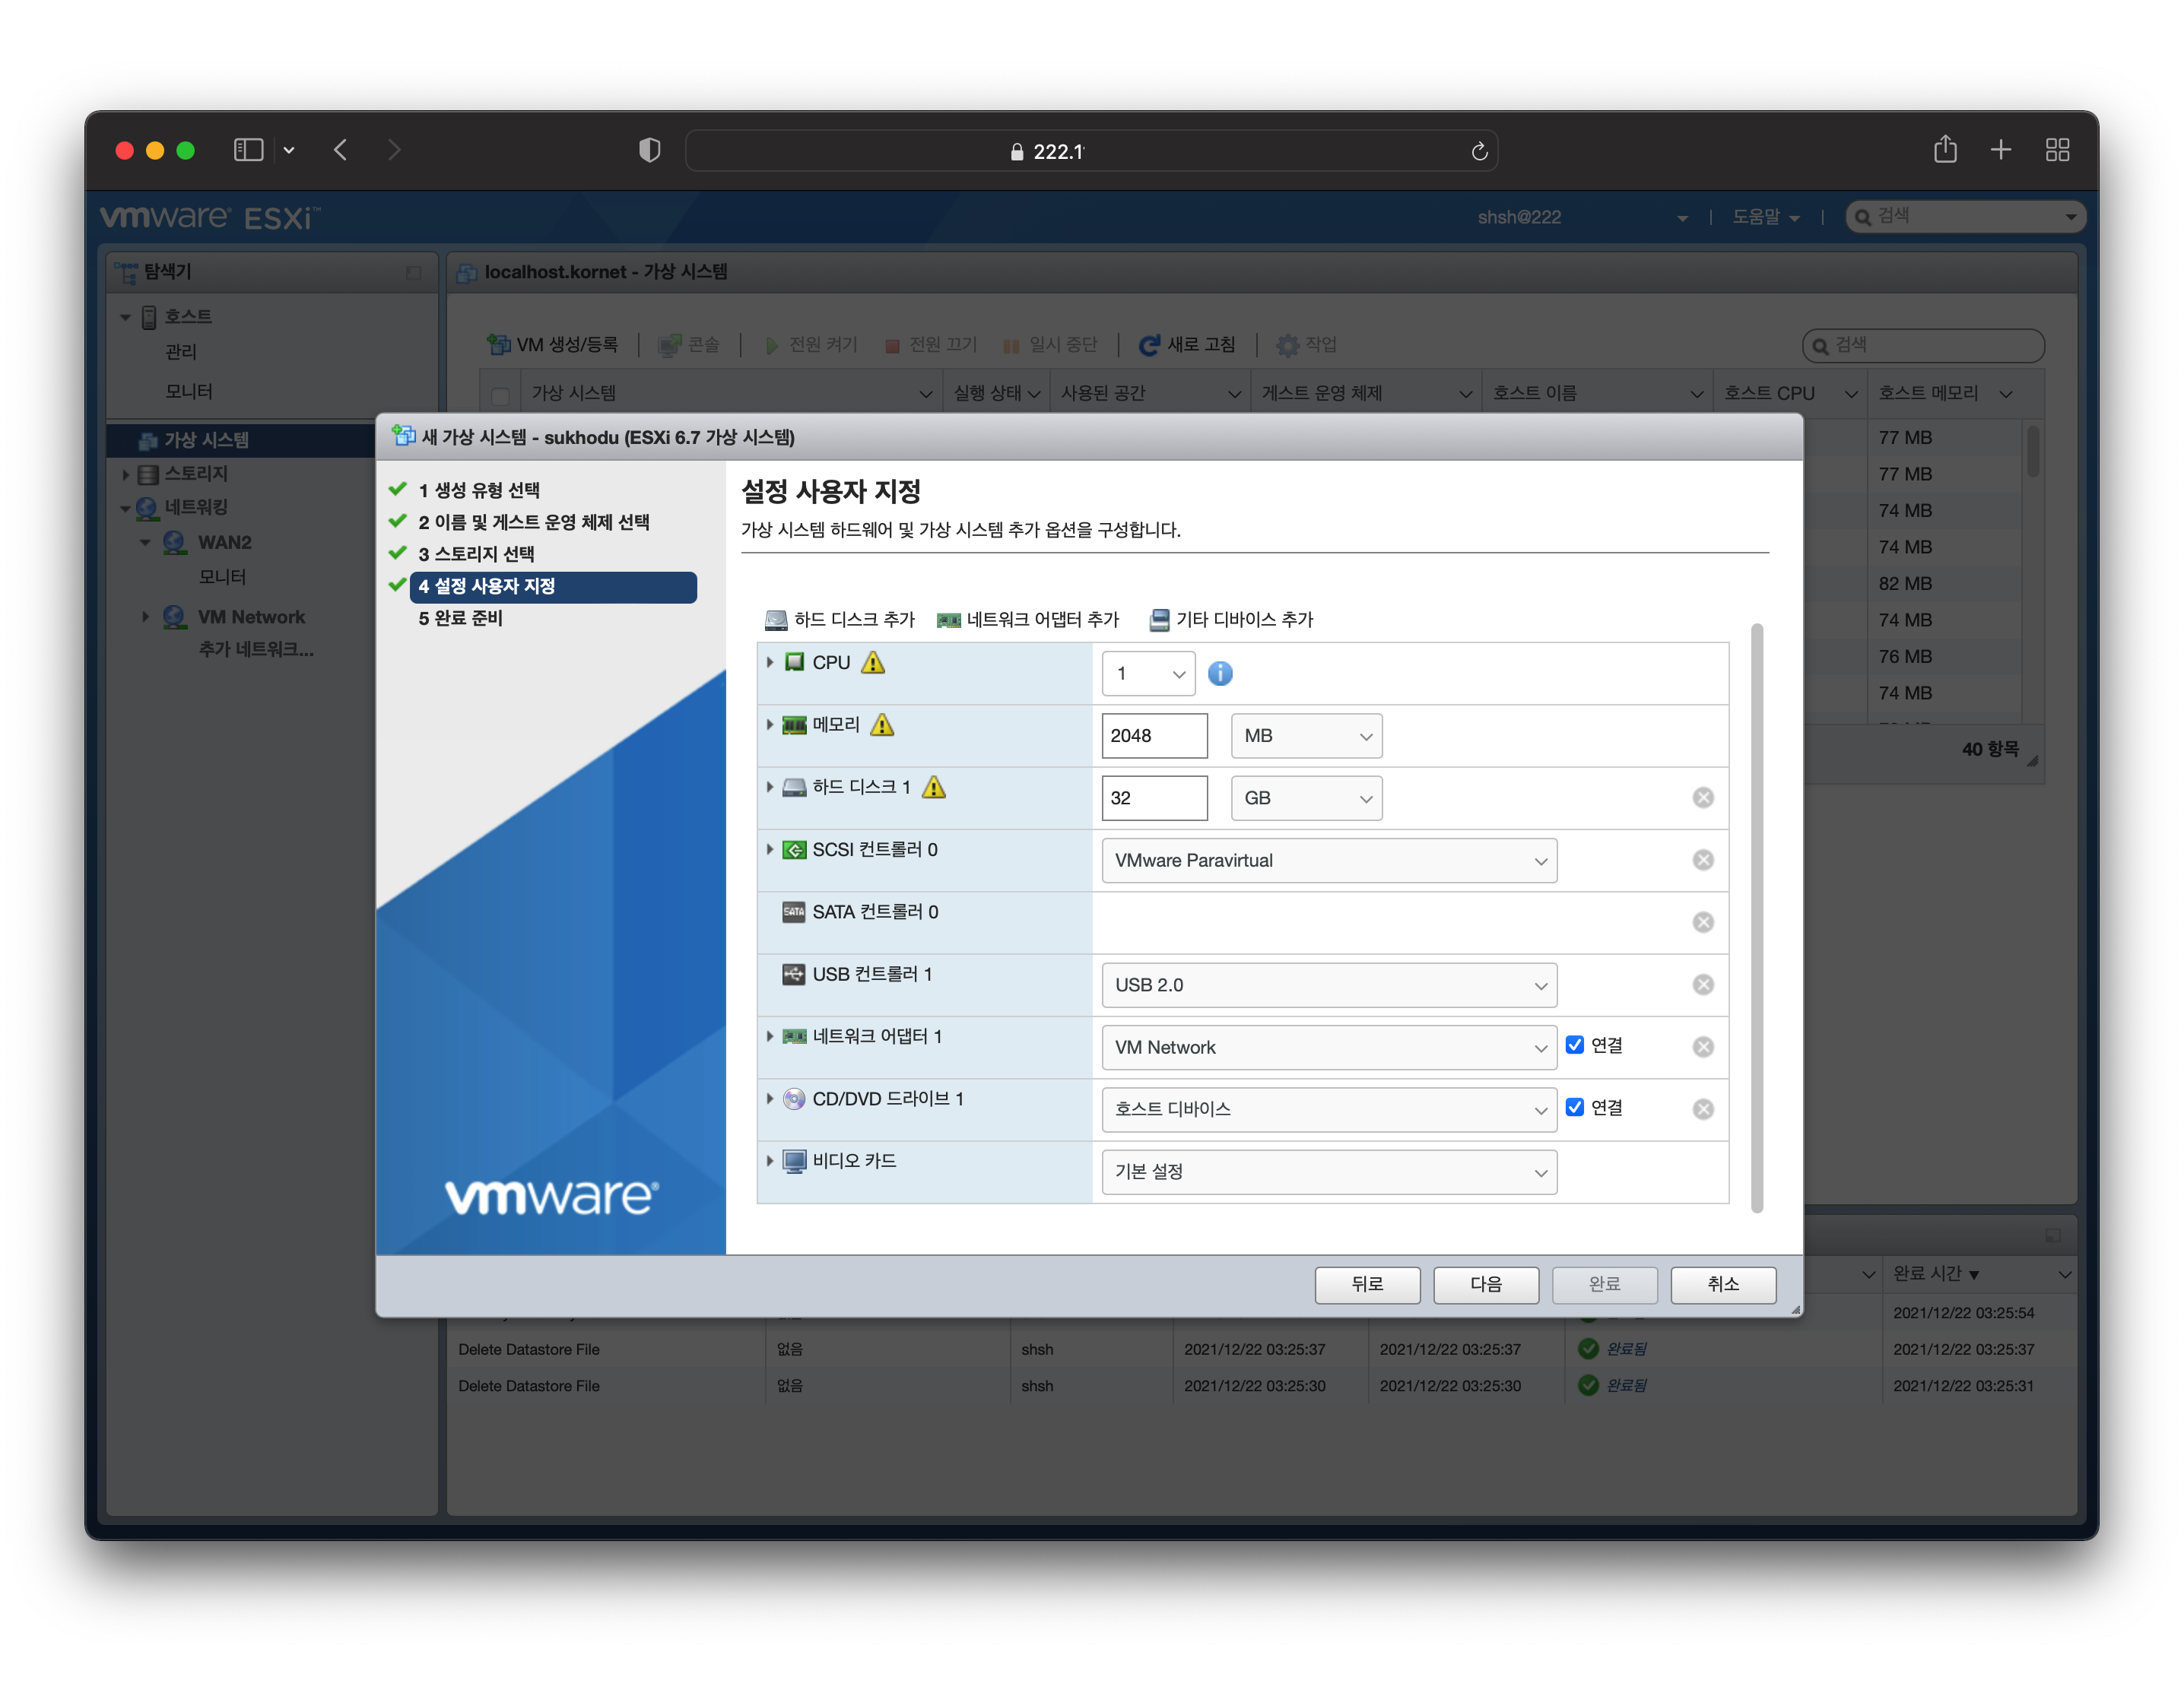Click the 취소 (Cancel) button
Image resolution: width=2184 pixels, height=1706 pixels.
click(x=1722, y=1284)
